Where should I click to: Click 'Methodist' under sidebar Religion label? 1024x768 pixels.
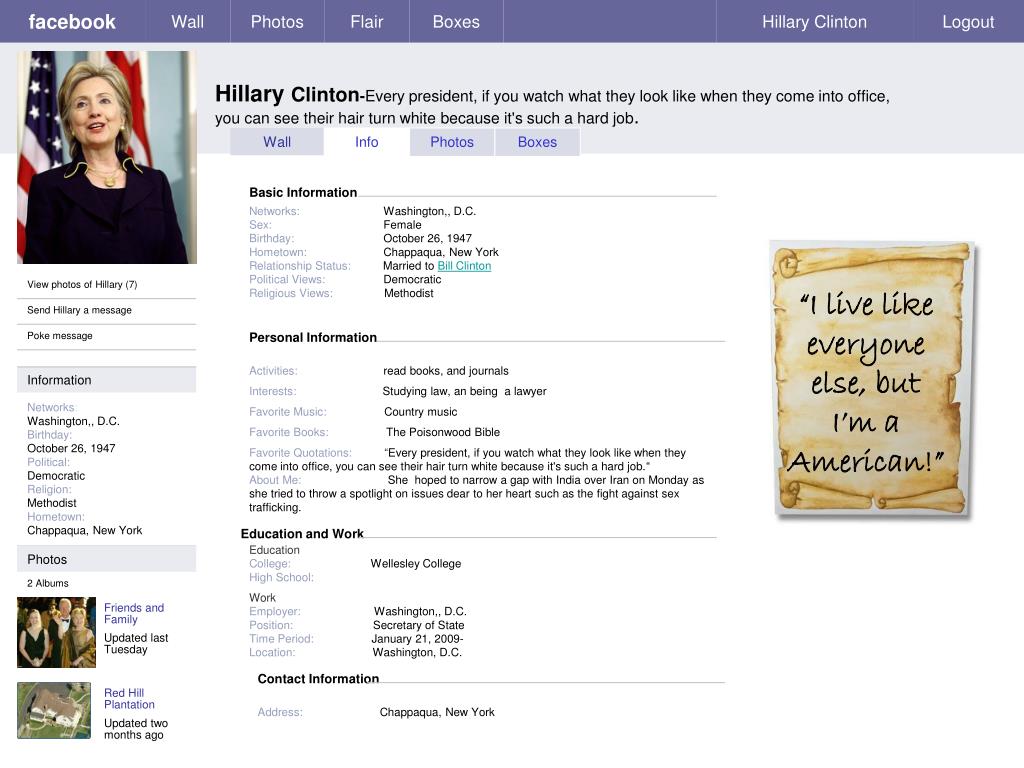point(52,503)
